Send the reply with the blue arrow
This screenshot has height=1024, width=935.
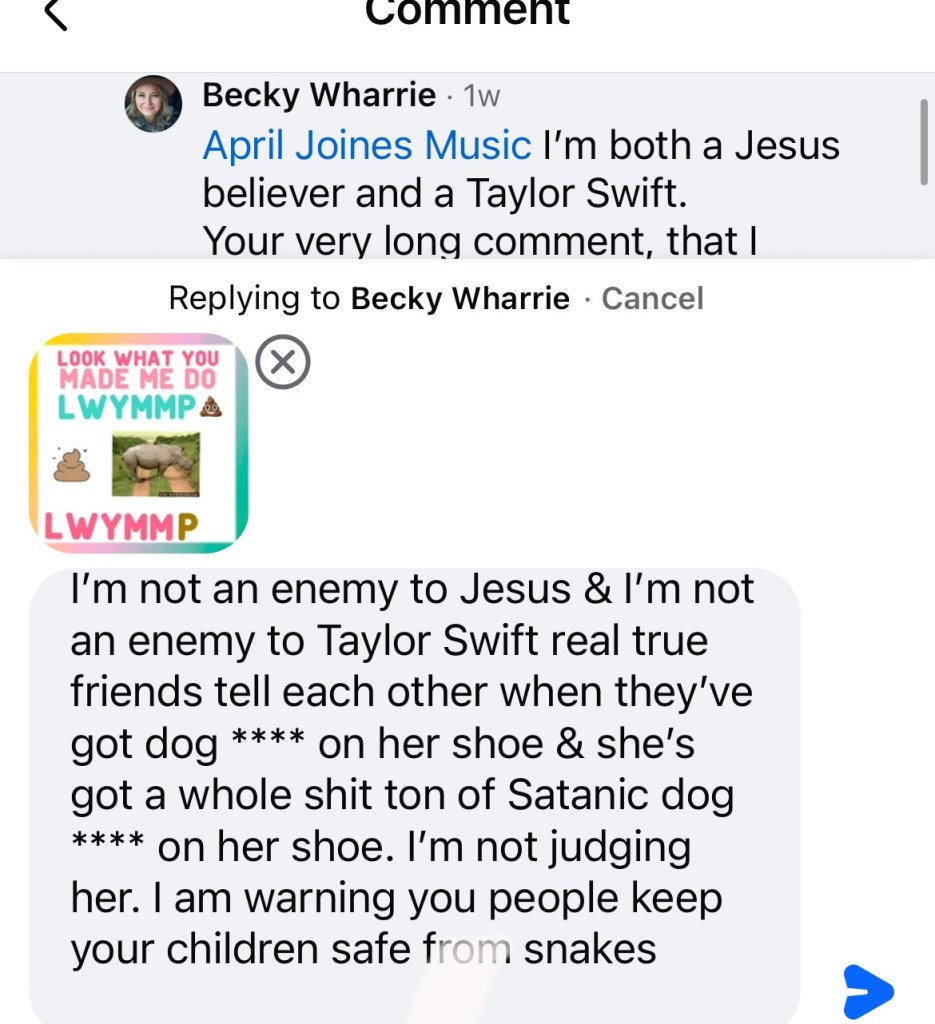[x=867, y=991]
